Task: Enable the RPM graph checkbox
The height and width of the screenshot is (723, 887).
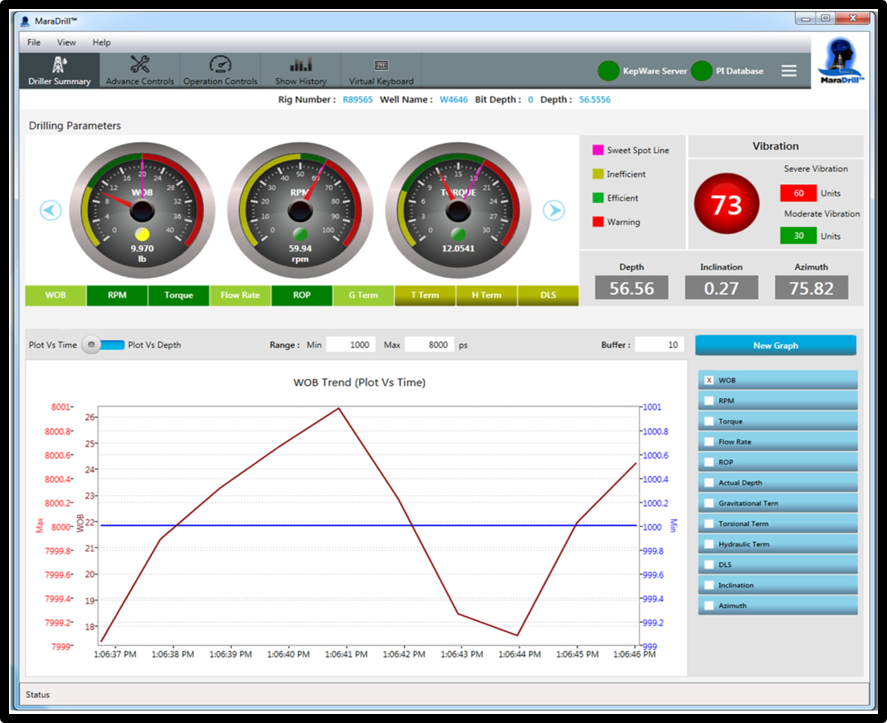Action: click(709, 401)
